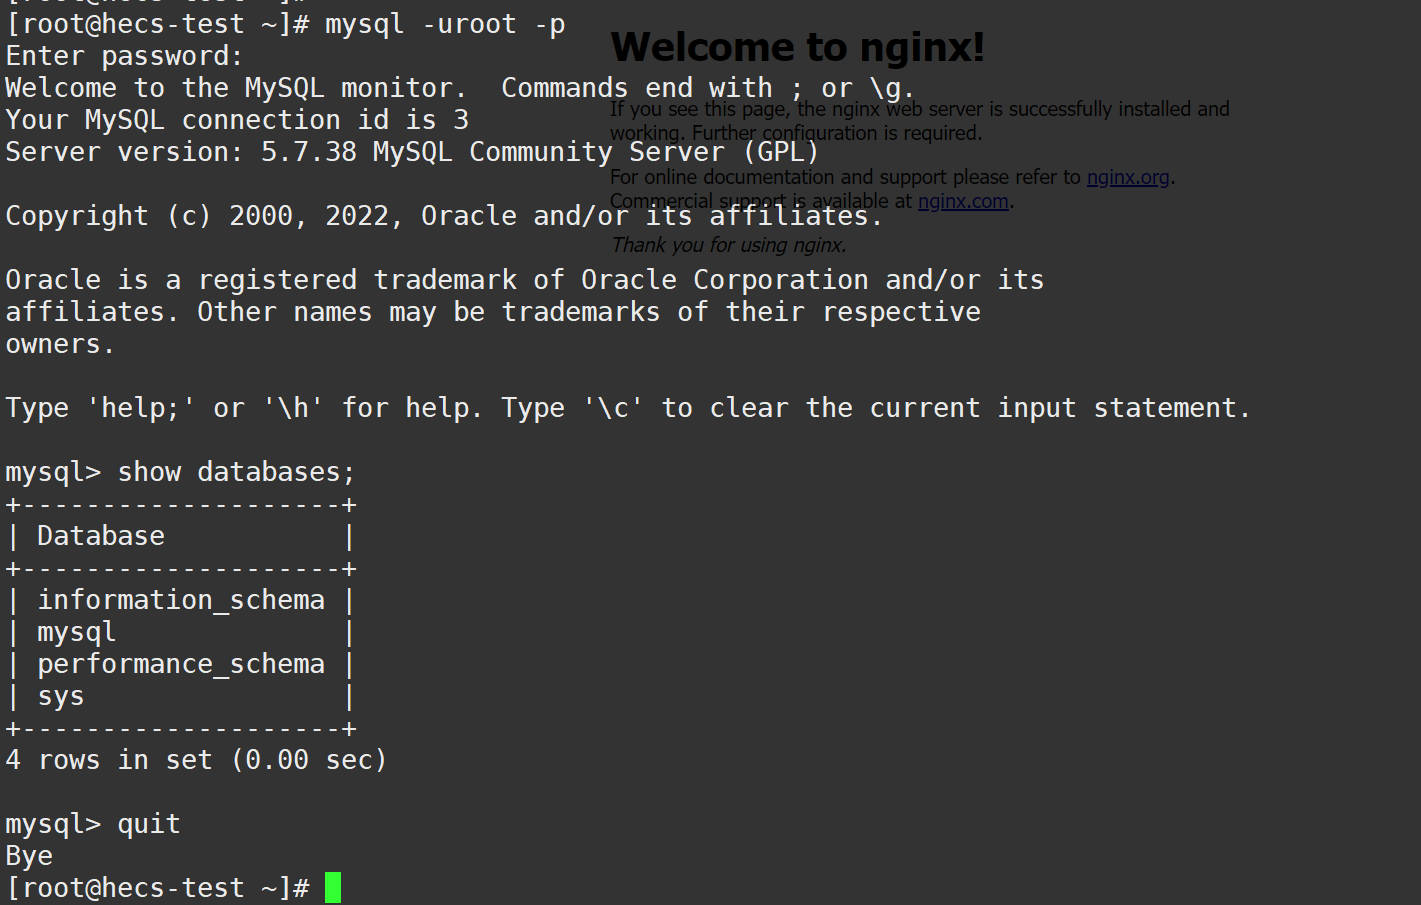
Task: Click "Your MySQL connection id is 3"
Action: coord(237,120)
